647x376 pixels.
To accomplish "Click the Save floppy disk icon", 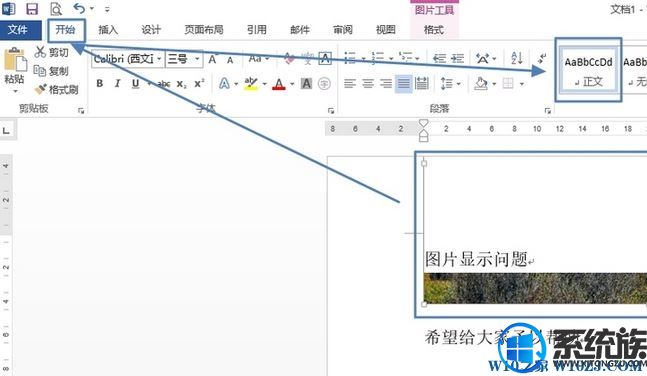I will point(32,8).
